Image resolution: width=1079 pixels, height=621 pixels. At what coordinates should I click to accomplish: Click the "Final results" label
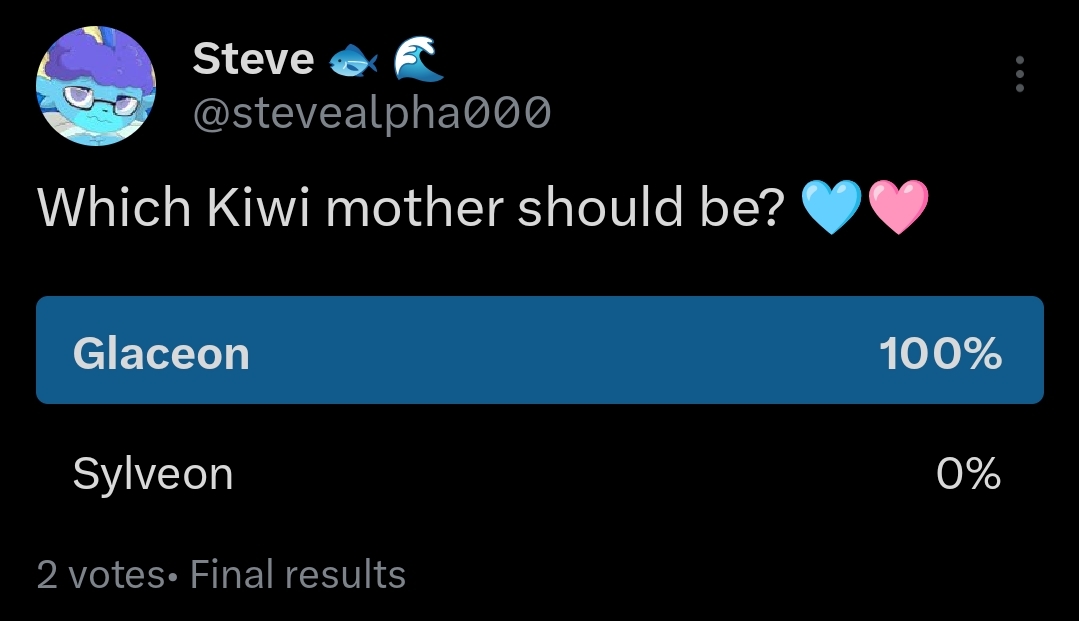[298, 574]
